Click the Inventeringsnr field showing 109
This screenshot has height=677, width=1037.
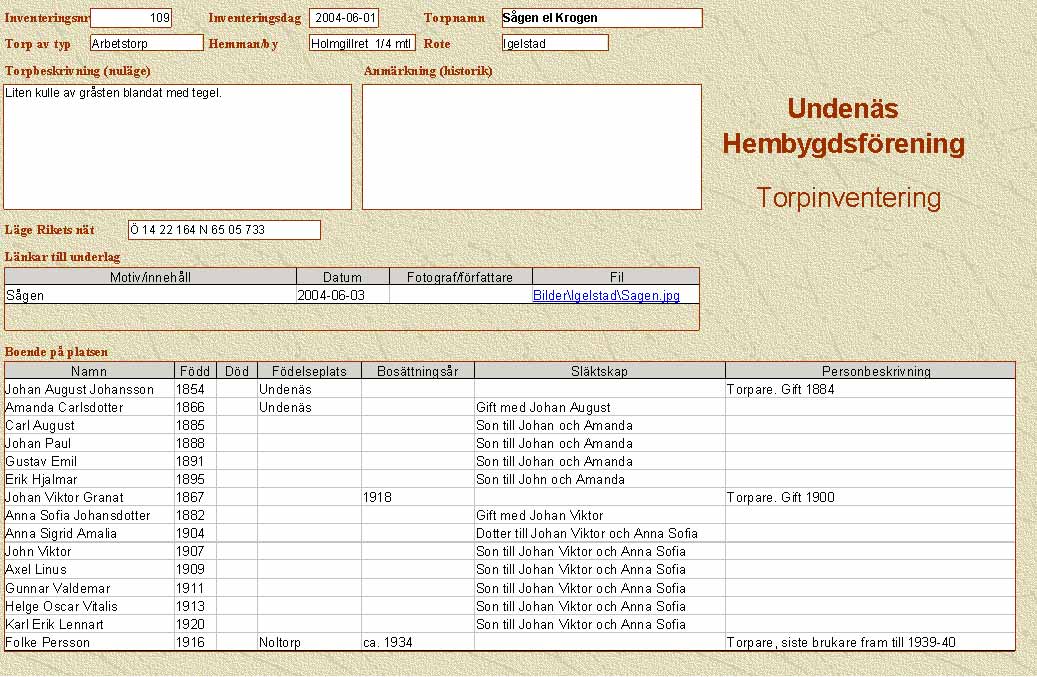click(131, 18)
